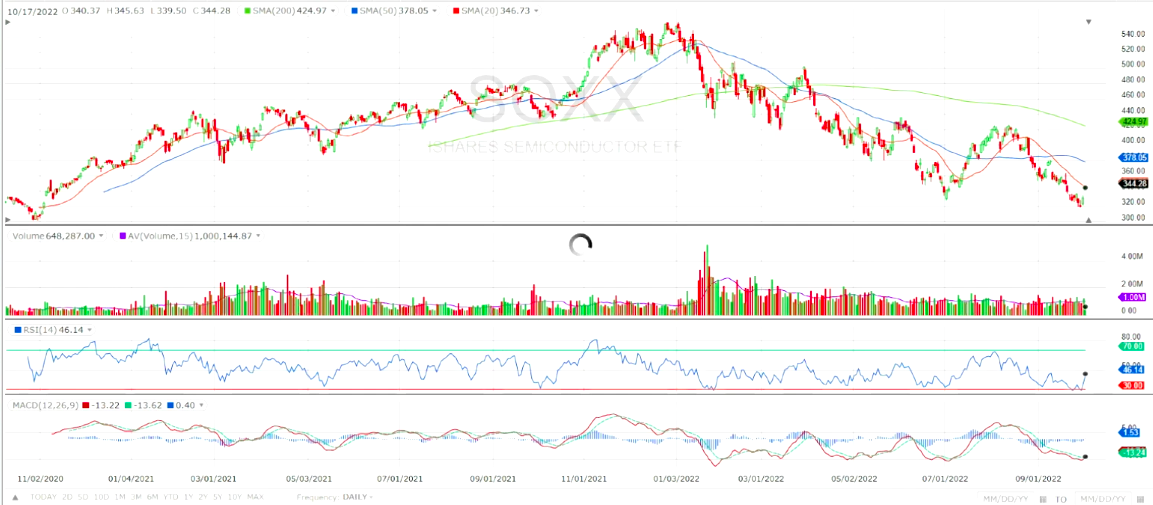Click the 70.00 RSI overbought level tag
The image size is (1153, 505).
tap(1132, 345)
